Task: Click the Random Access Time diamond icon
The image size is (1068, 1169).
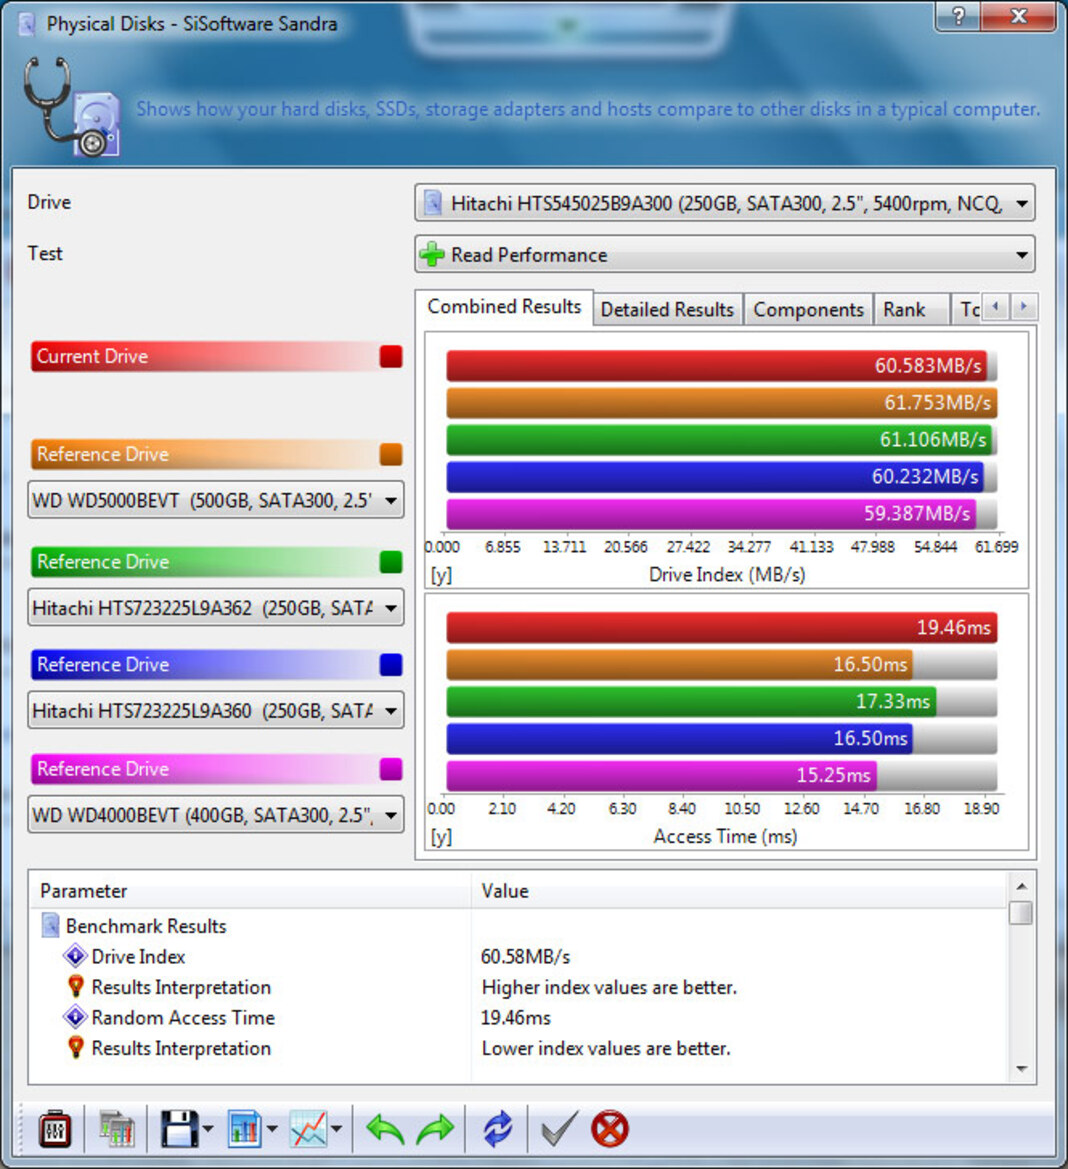Action: [x=75, y=1017]
